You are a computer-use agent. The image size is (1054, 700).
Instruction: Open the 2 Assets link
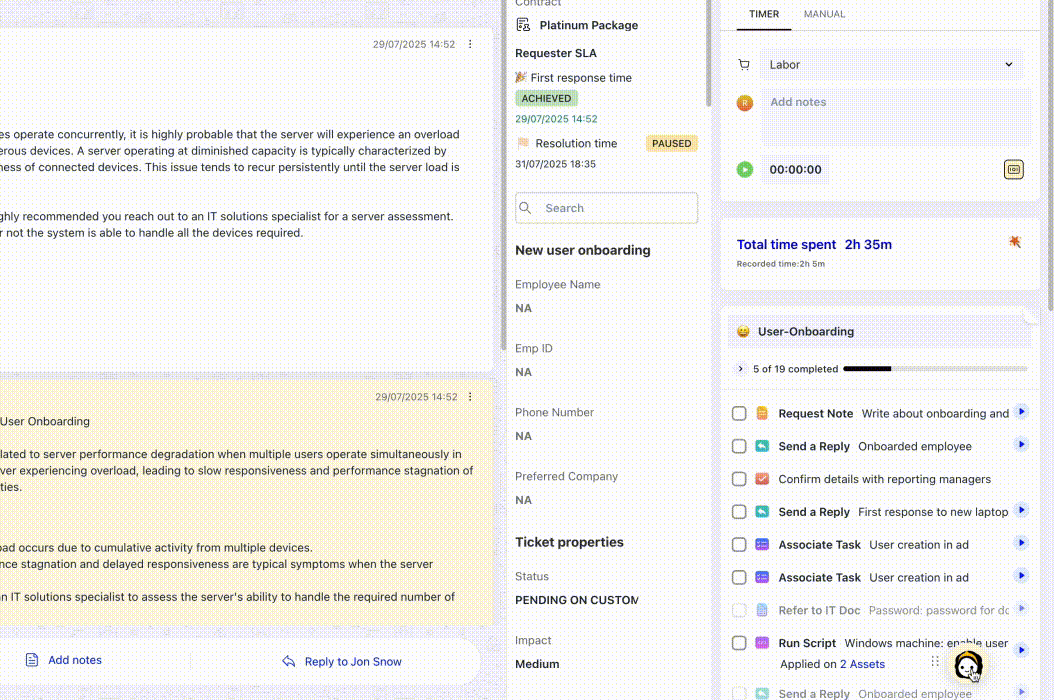(862, 664)
